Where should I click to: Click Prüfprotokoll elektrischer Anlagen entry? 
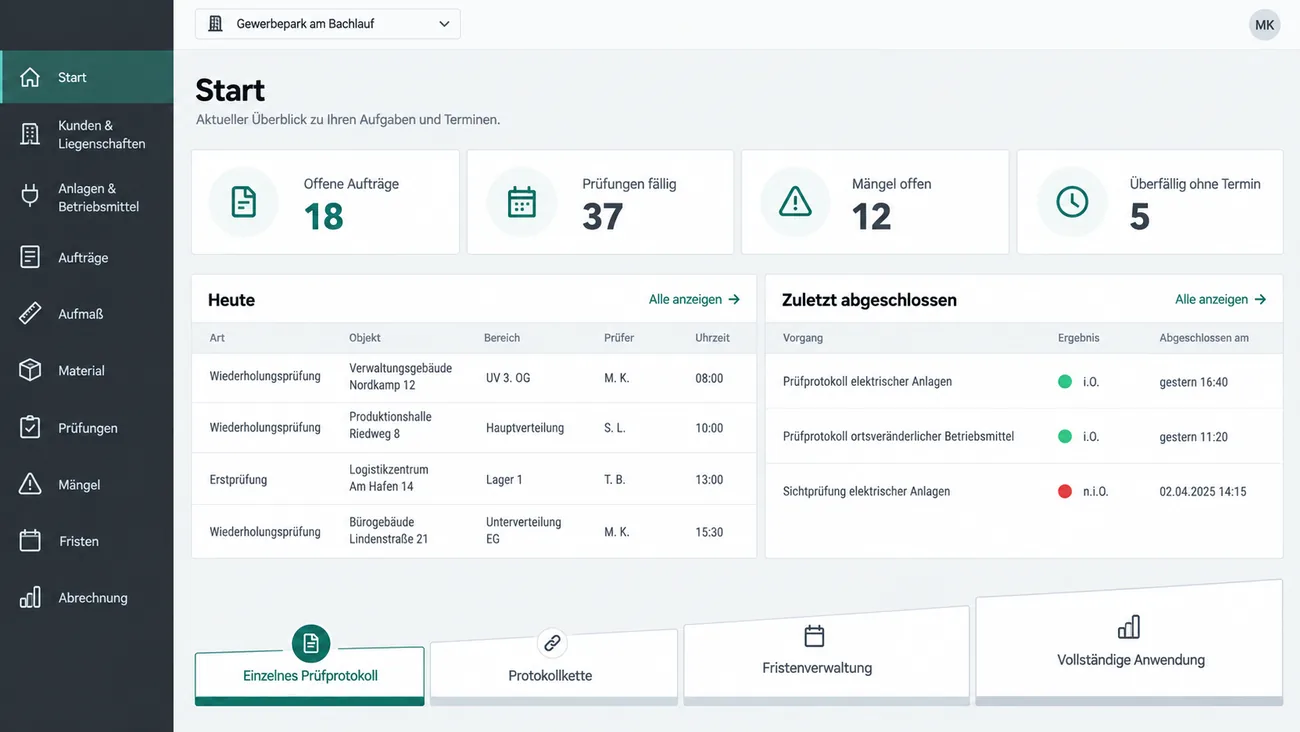click(x=867, y=381)
